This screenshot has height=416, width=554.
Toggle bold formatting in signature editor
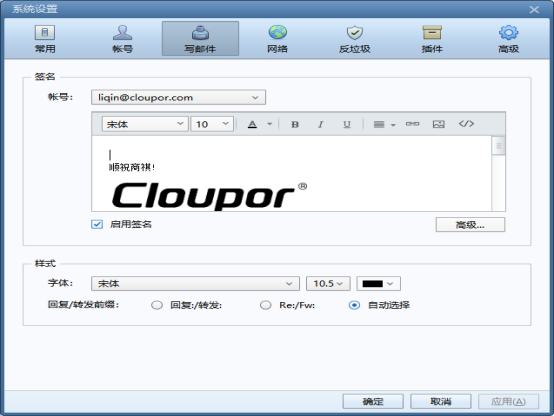pos(295,124)
